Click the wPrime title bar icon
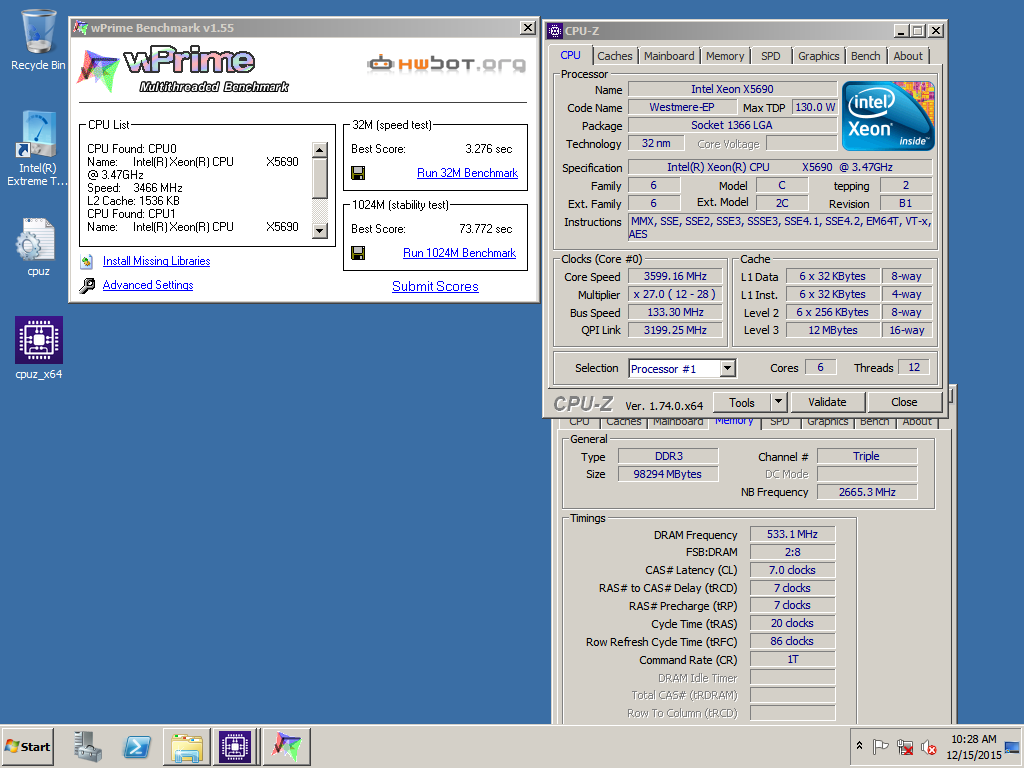 pos(81,27)
